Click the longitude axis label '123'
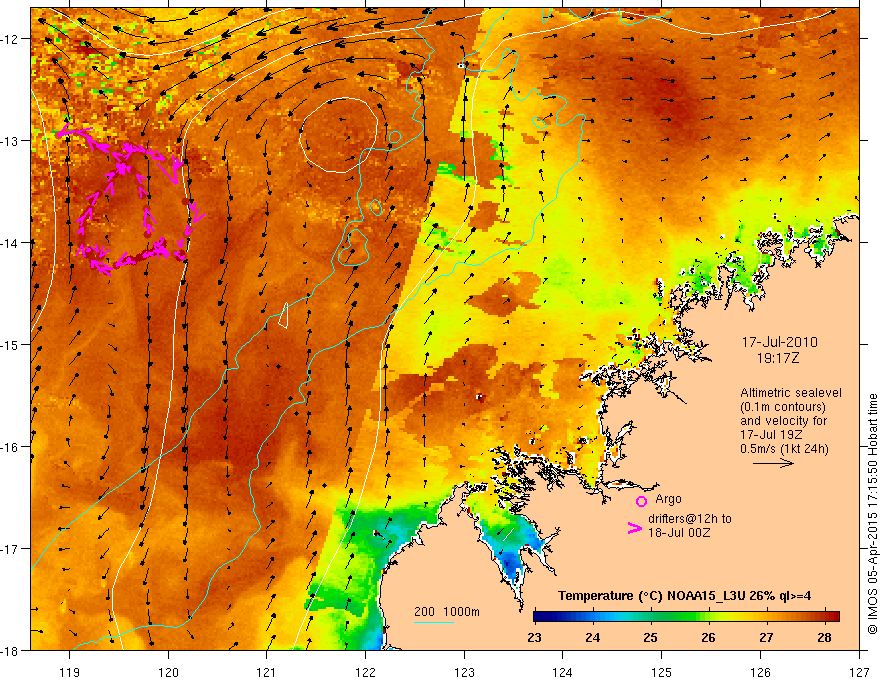880x680 pixels. 464,672
